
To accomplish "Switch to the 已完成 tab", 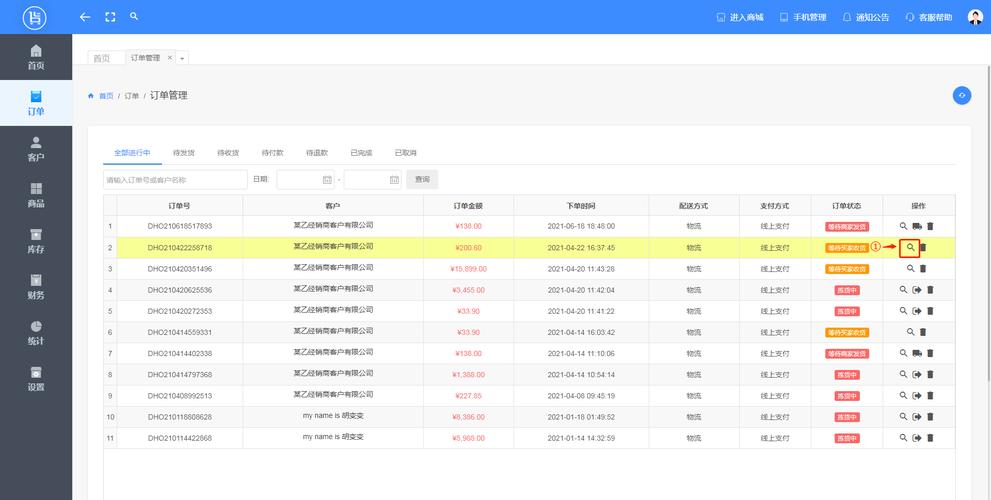I will pos(361,153).
